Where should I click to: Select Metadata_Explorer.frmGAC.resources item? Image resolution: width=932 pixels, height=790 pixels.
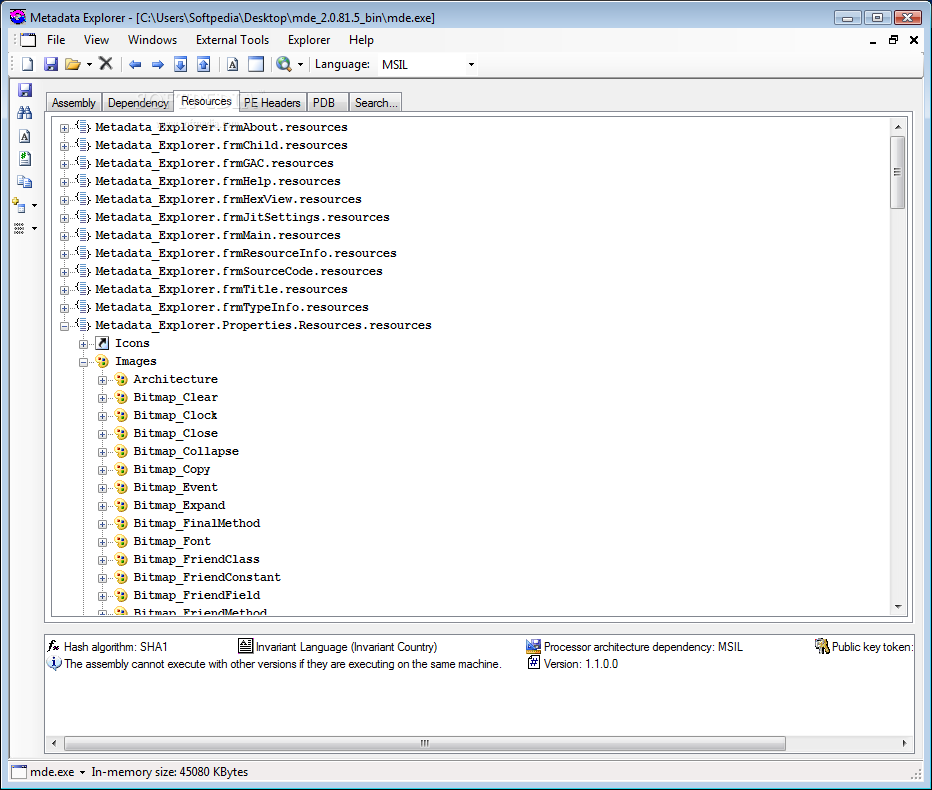click(214, 163)
